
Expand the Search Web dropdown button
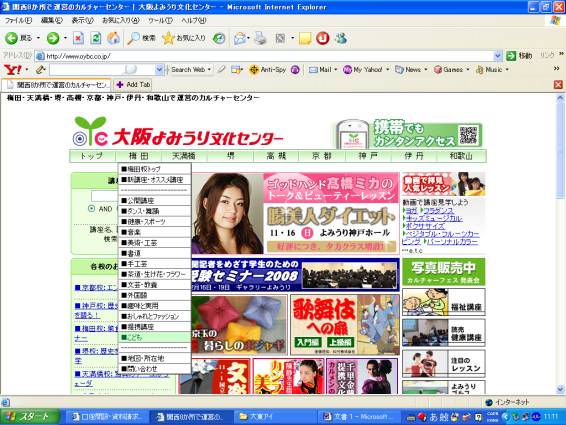tap(209, 69)
